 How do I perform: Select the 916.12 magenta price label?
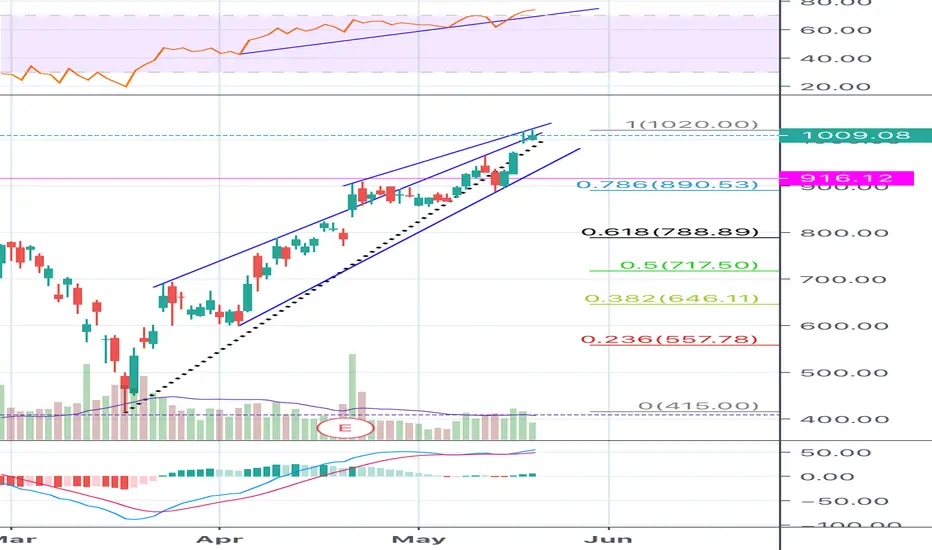pos(846,178)
